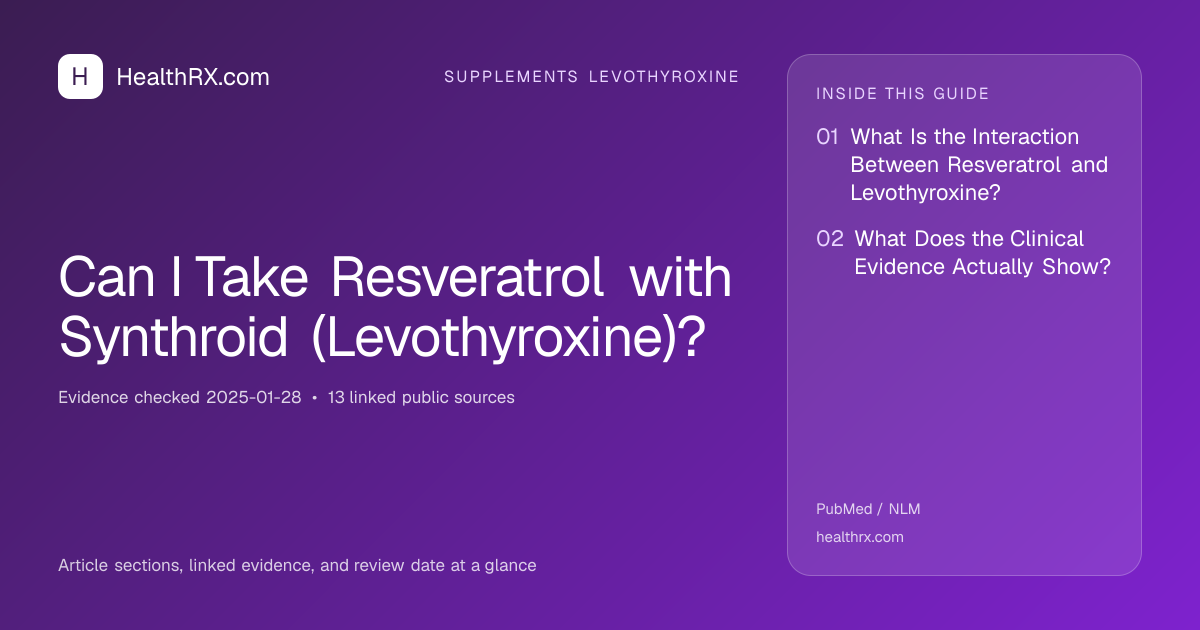
Task: Click the 'Article sections, linked evidence' footer caption
Action: pyautogui.click(x=297, y=565)
